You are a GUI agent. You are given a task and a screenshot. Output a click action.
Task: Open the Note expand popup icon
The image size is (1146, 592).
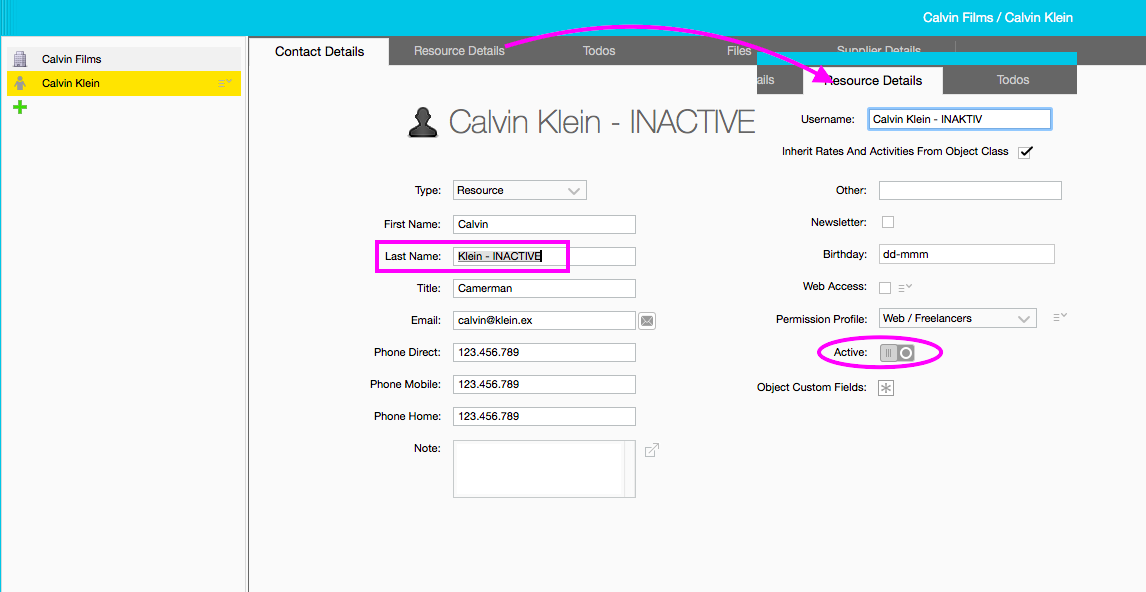tap(652, 450)
